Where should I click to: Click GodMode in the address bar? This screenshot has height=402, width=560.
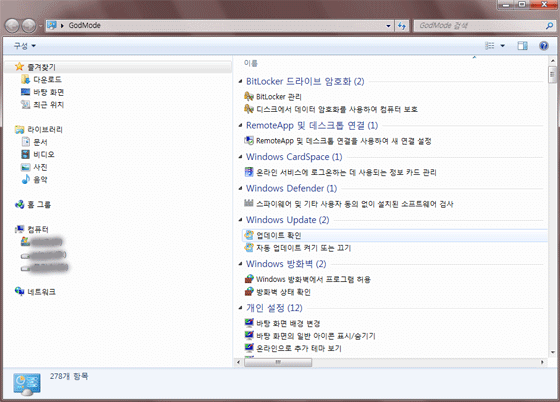point(84,25)
